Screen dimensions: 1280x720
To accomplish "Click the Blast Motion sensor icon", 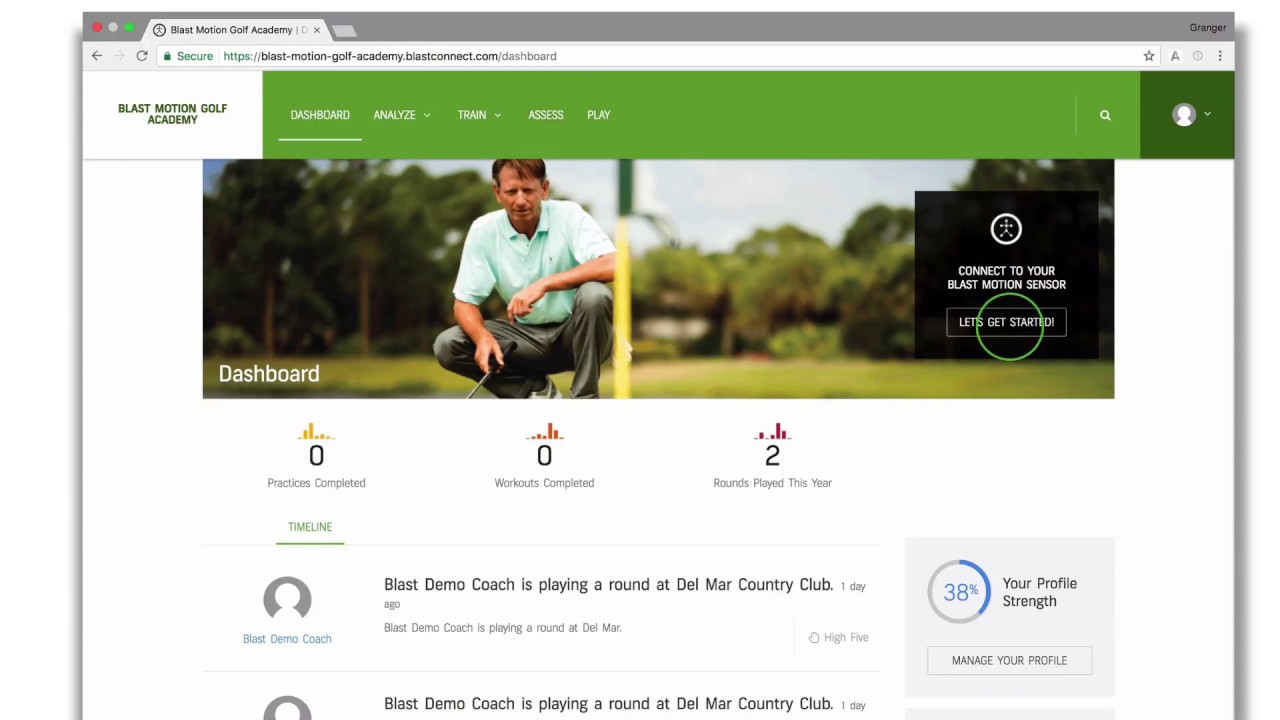I will 1006,229.
